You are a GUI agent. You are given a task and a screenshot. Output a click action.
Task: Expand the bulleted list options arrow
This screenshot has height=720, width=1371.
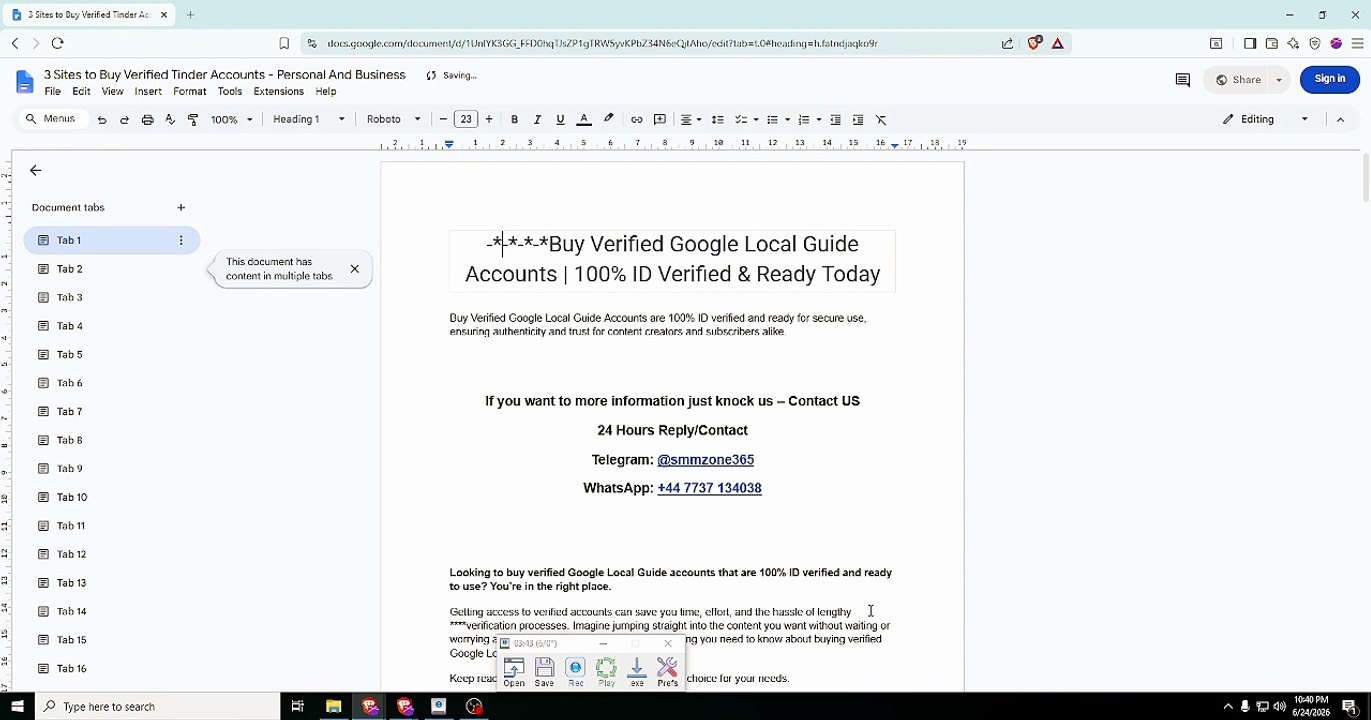point(788,120)
